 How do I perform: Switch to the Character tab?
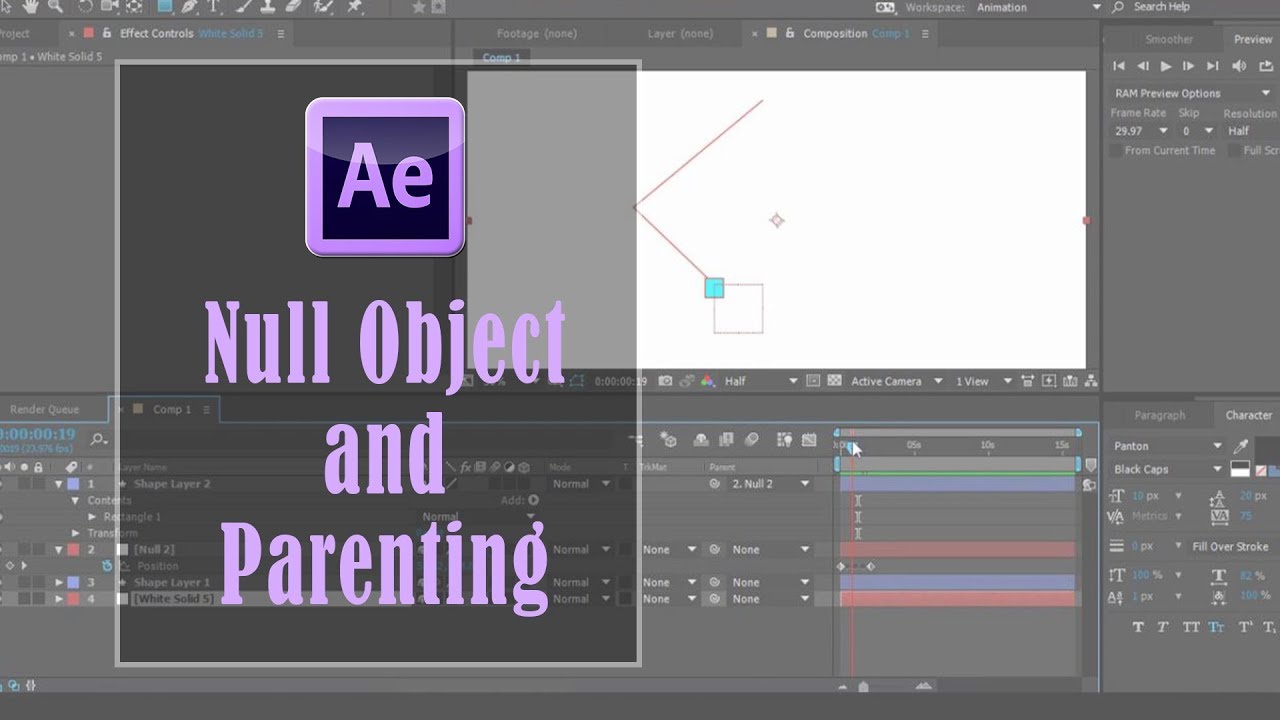click(1249, 415)
